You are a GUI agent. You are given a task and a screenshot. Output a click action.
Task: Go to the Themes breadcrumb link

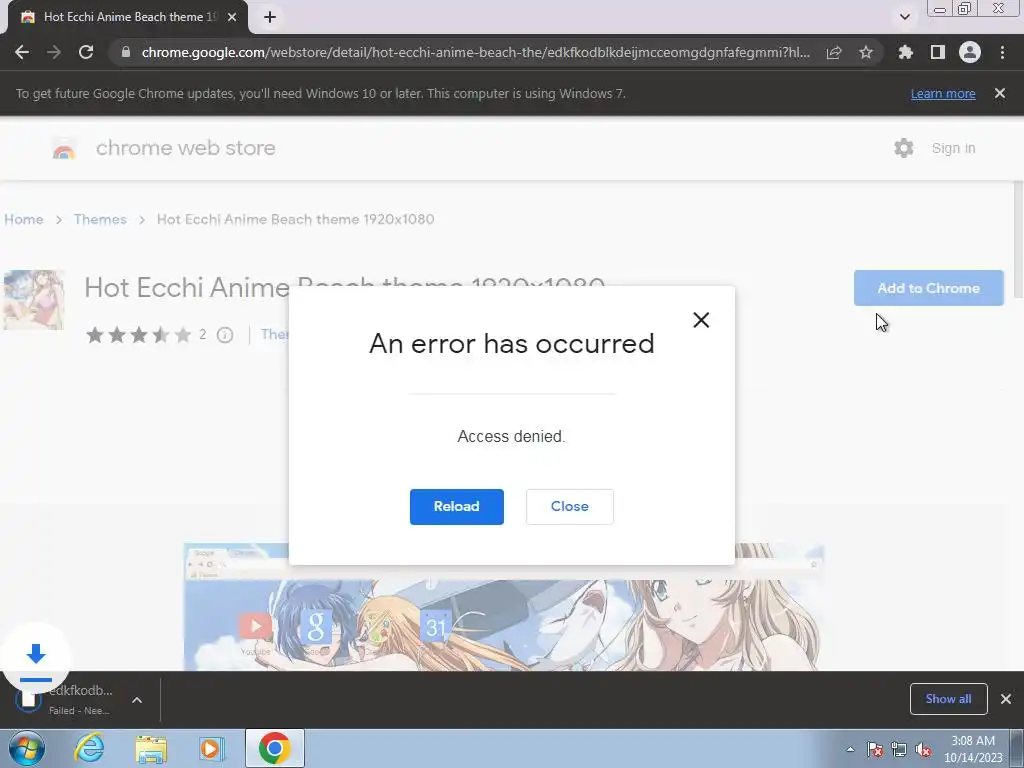point(100,219)
